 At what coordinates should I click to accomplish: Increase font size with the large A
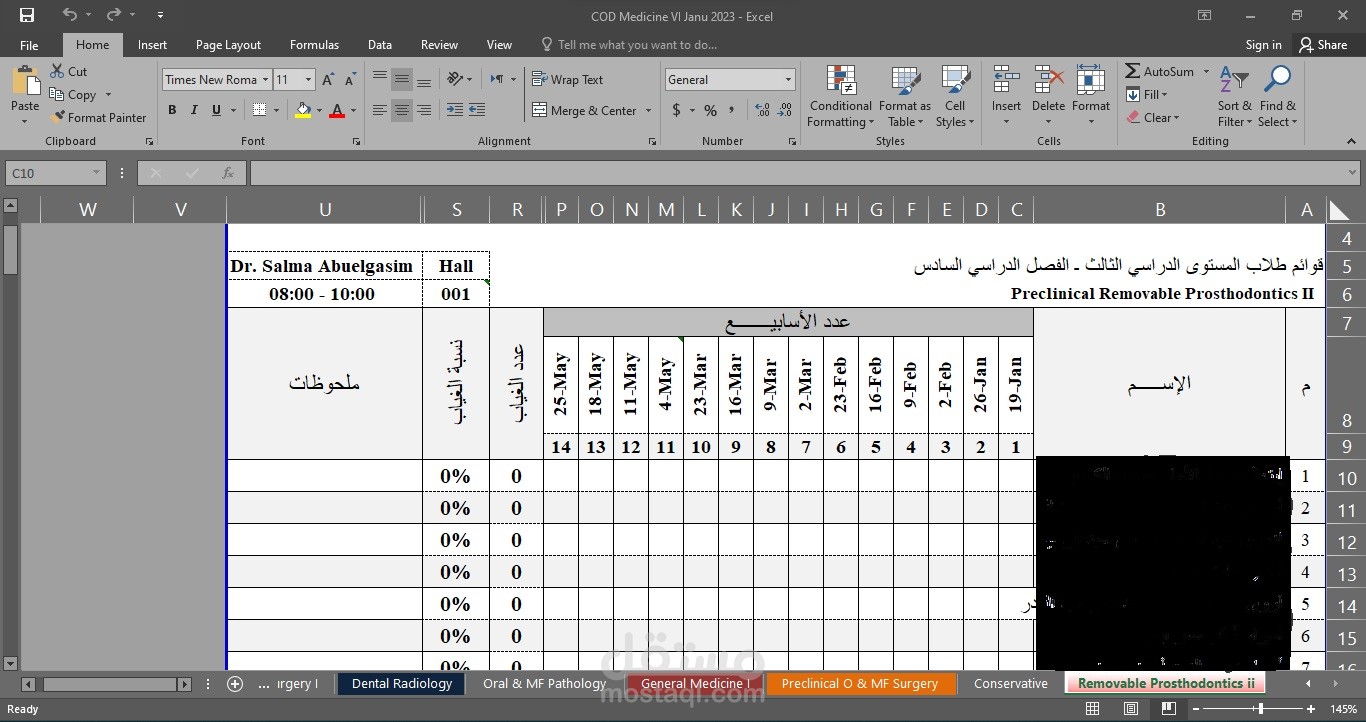click(328, 80)
